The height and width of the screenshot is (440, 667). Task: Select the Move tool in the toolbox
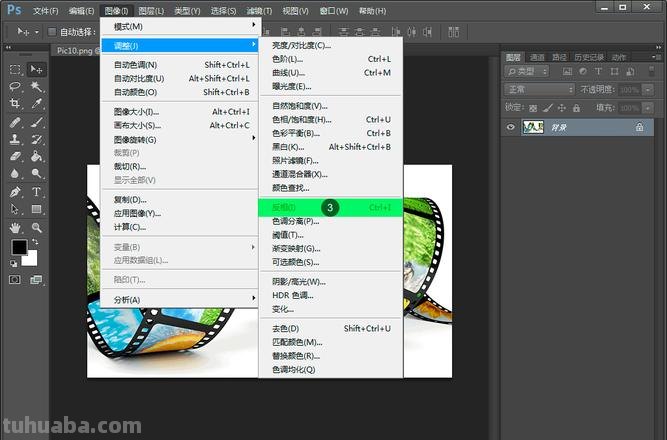coord(37,69)
